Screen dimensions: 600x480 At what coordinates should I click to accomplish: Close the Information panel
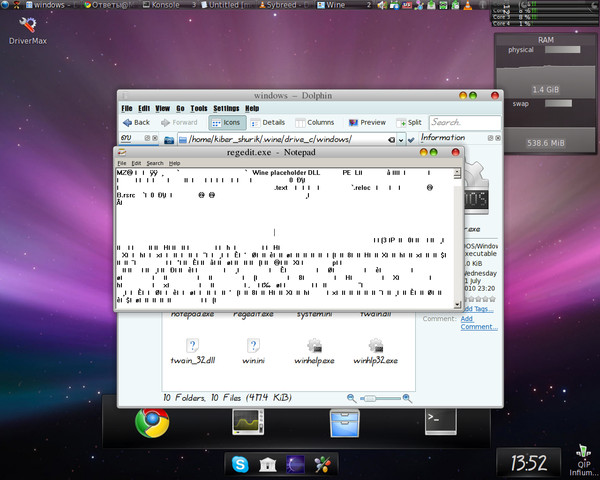498,138
